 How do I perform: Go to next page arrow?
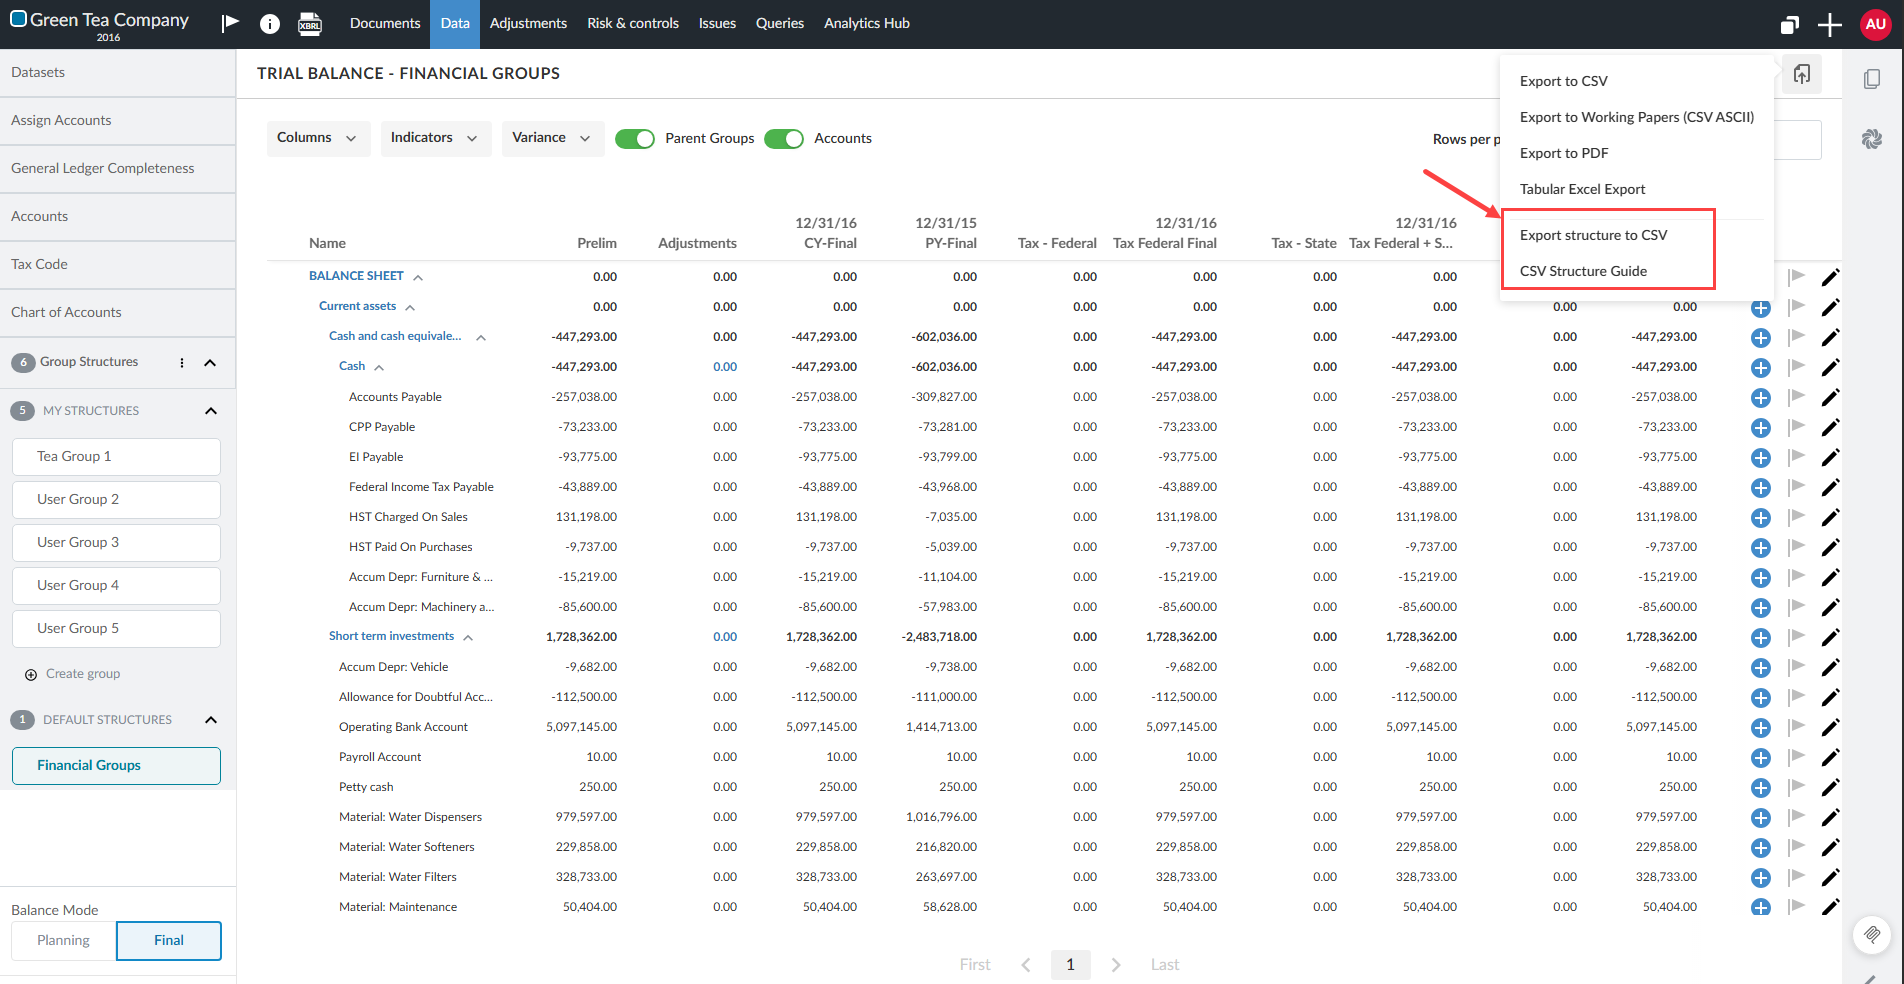(1116, 965)
